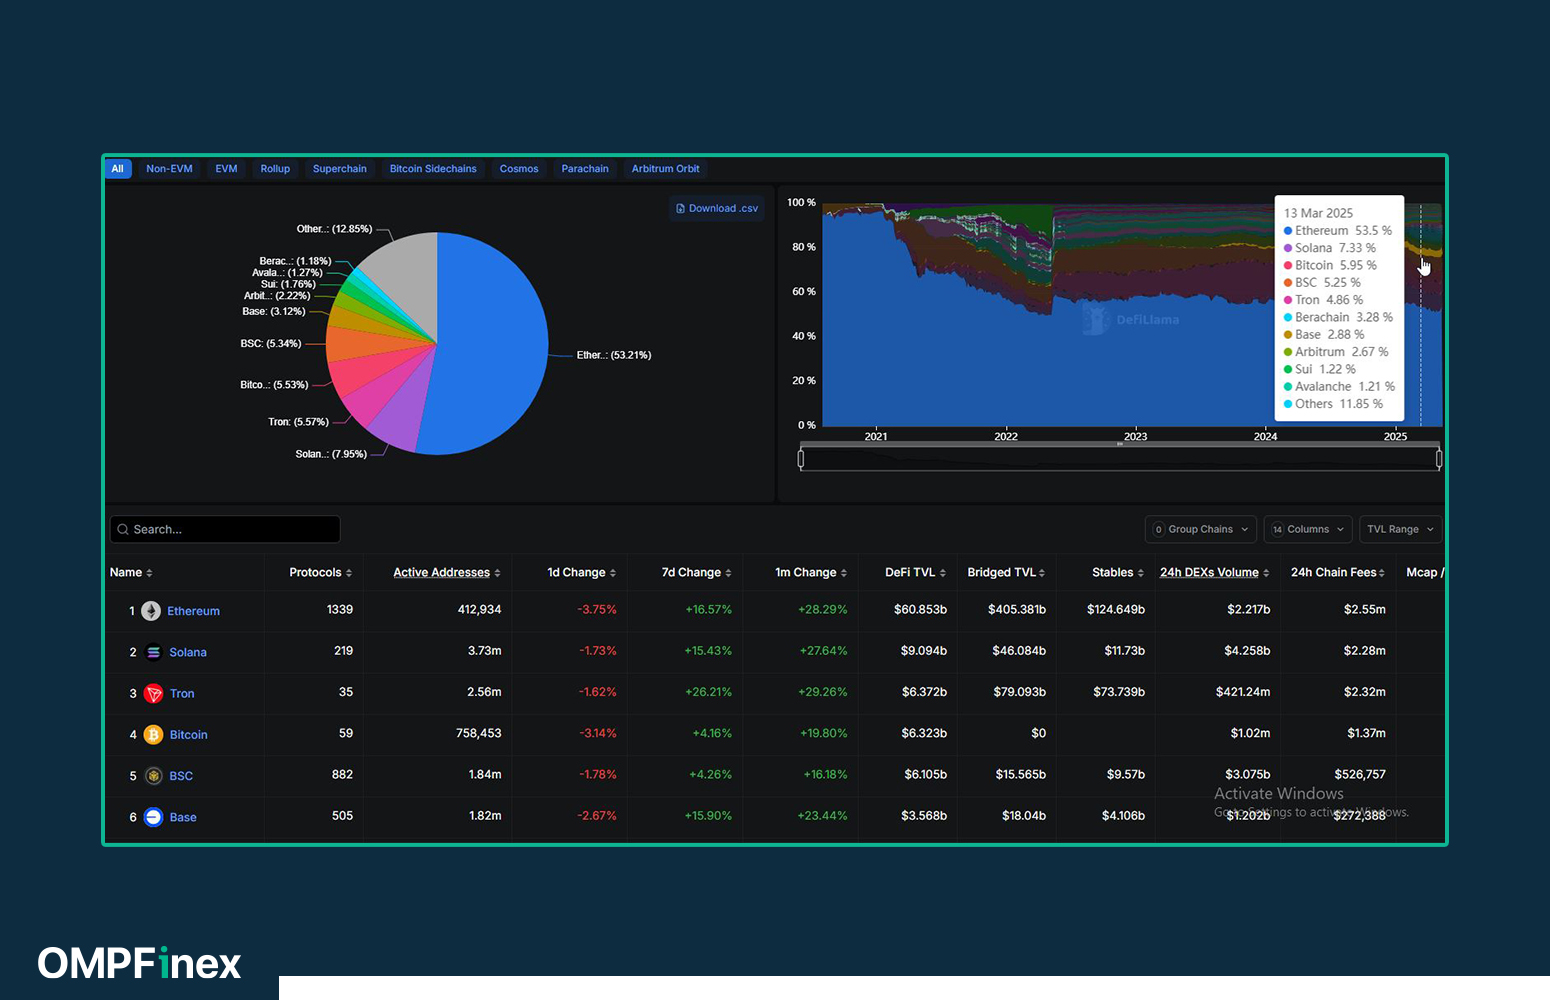Image resolution: width=1550 pixels, height=1000 pixels.
Task: Open the Ethereum chain link
Action: 193,611
